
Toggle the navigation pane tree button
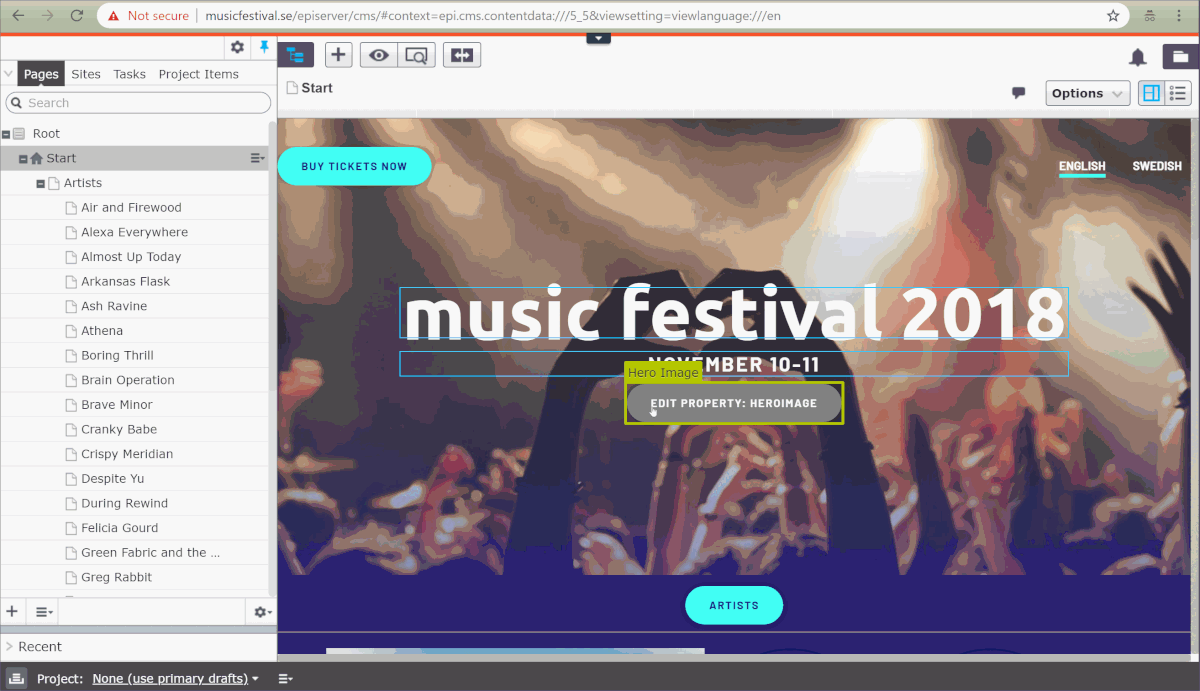click(x=295, y=56)
